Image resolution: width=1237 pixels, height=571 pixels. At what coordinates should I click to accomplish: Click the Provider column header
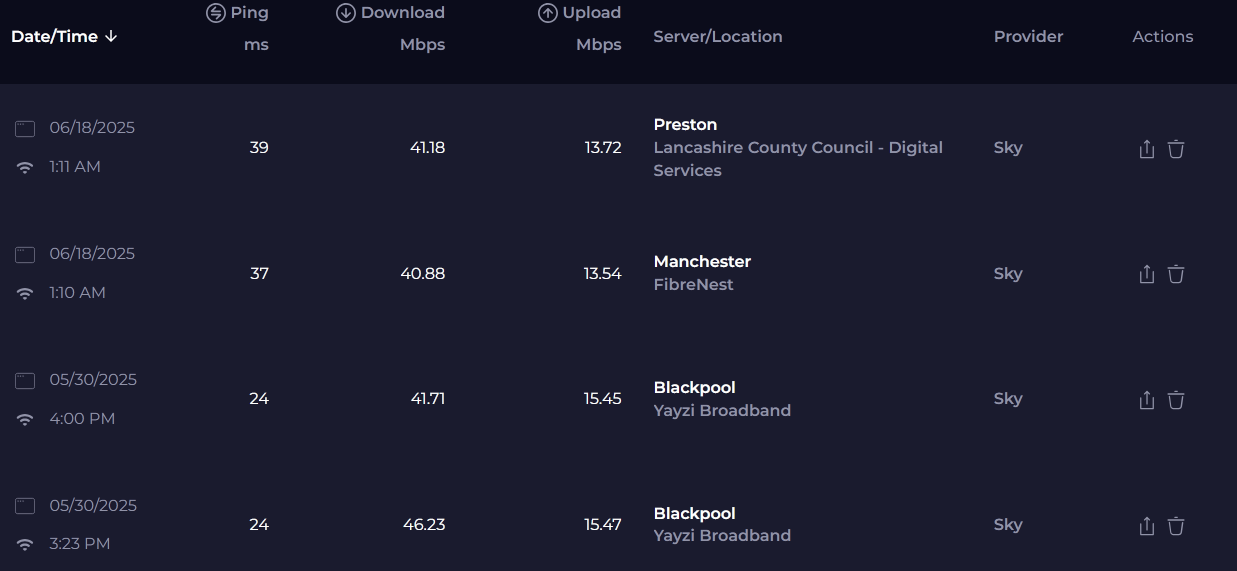coord(1028,37)
